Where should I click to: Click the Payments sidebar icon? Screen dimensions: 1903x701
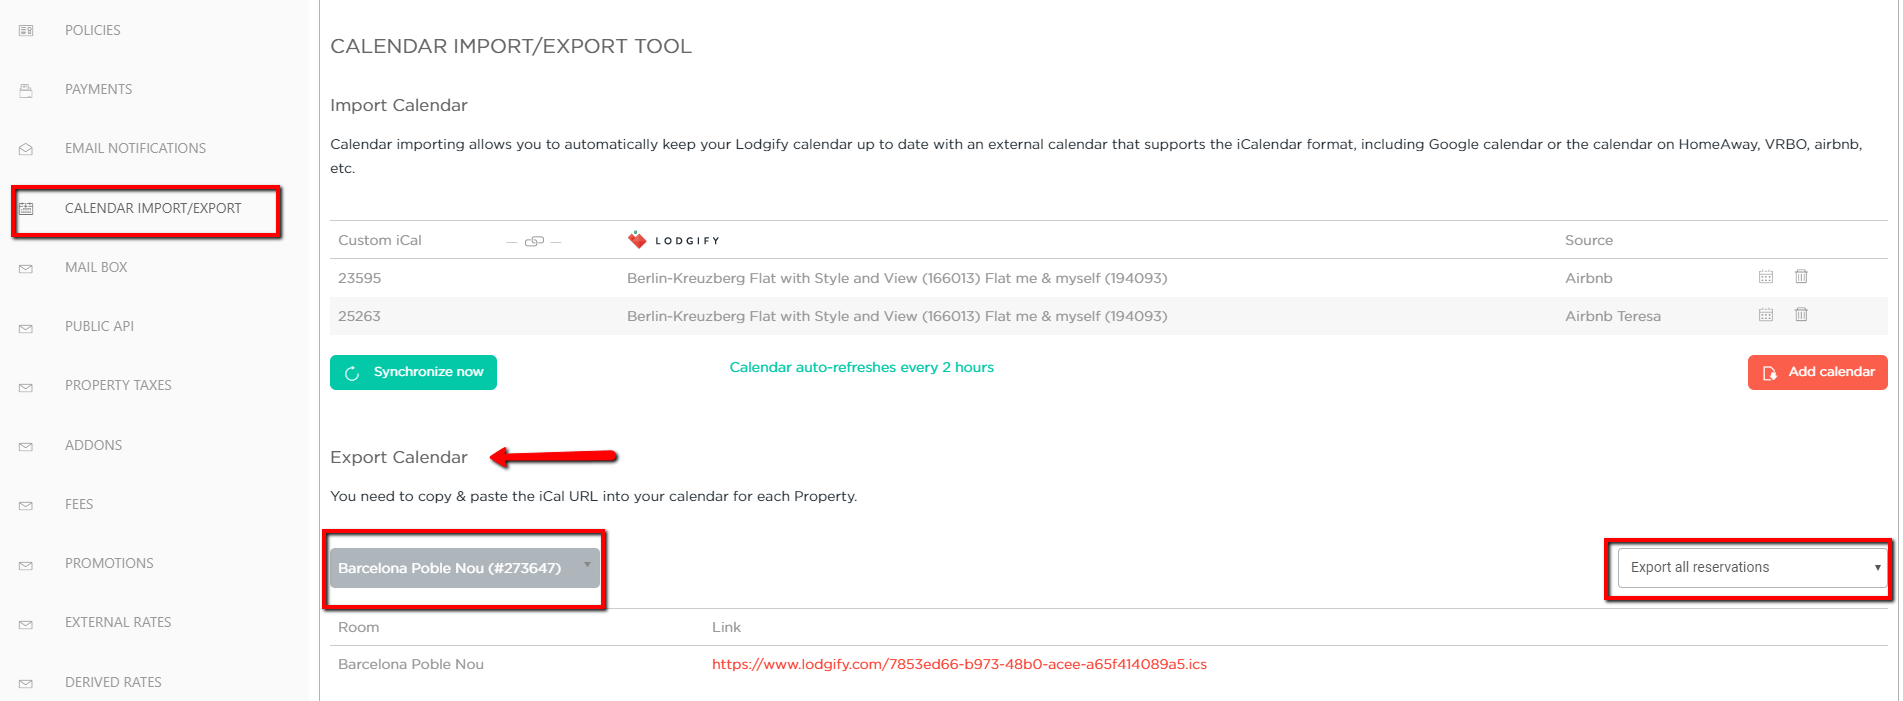26,90
